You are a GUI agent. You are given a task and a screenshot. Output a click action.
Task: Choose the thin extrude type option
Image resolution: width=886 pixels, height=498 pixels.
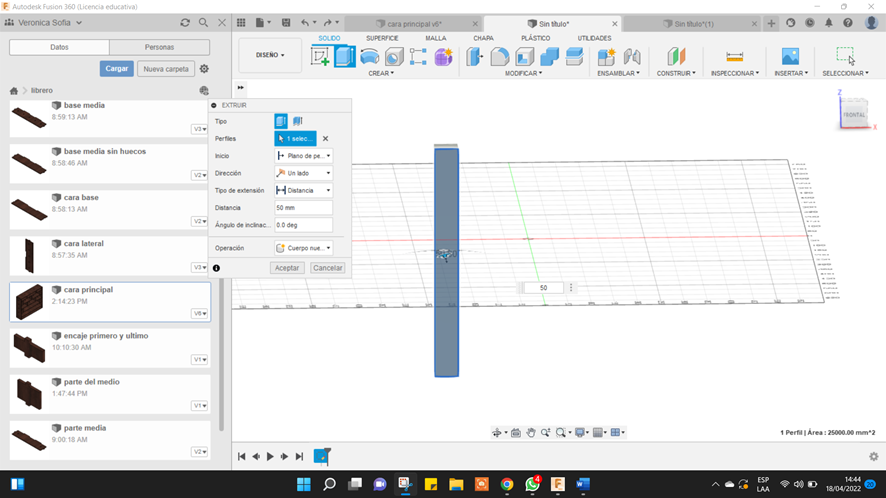click(298, 121)
